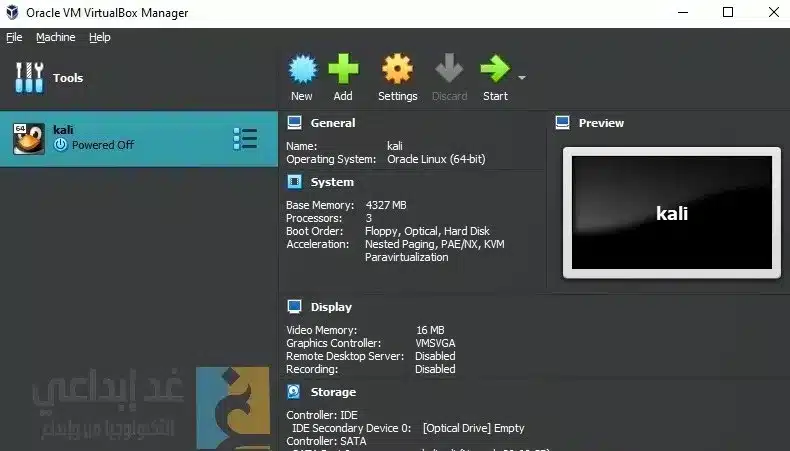Viewport: 790px width, 451px height.
Task: Click the Recording Disabled value
Action: coord(435,369)
